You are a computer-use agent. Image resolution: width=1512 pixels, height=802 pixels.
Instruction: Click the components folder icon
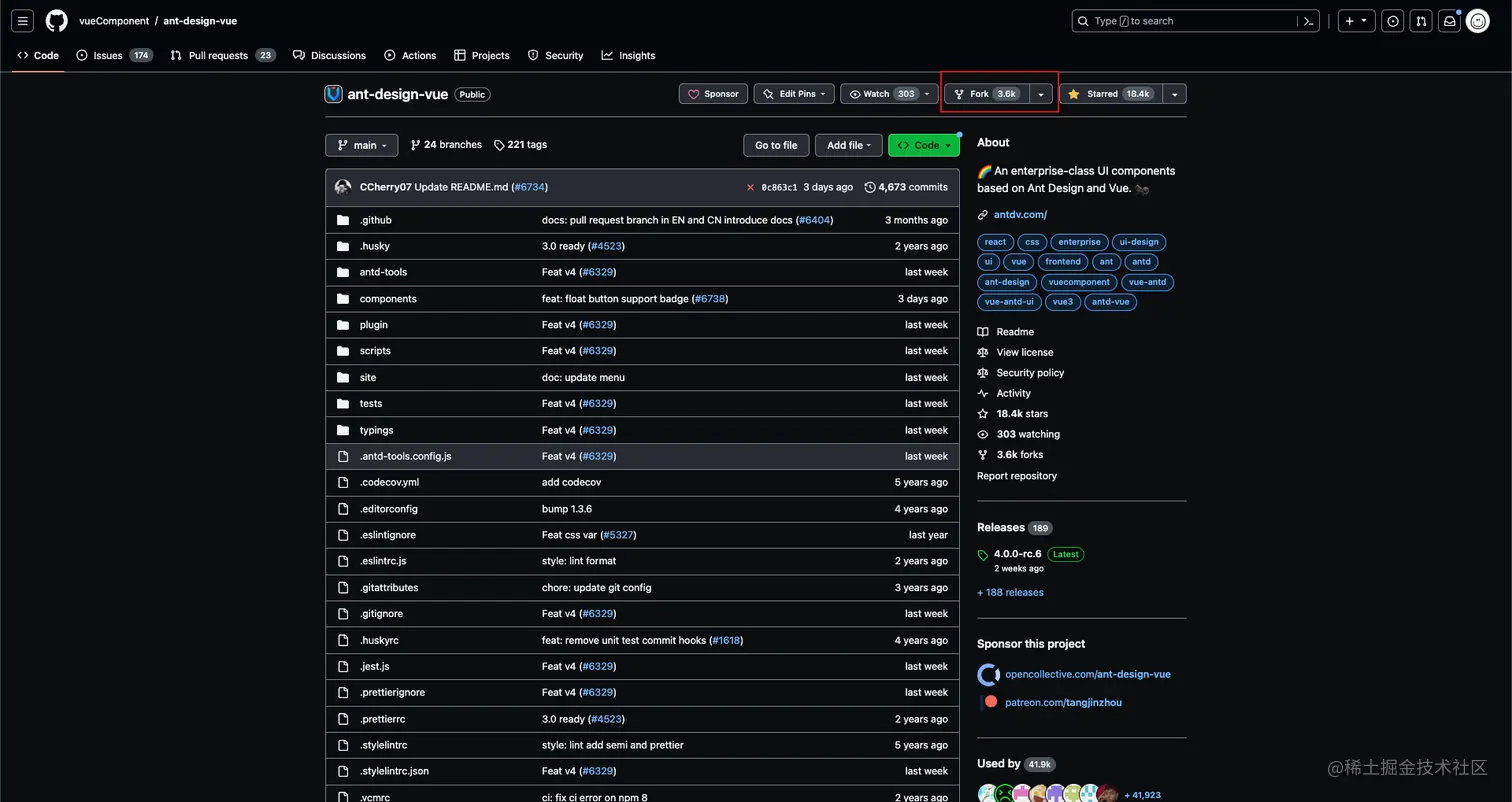pyautogui.click(x=343, y=299)
